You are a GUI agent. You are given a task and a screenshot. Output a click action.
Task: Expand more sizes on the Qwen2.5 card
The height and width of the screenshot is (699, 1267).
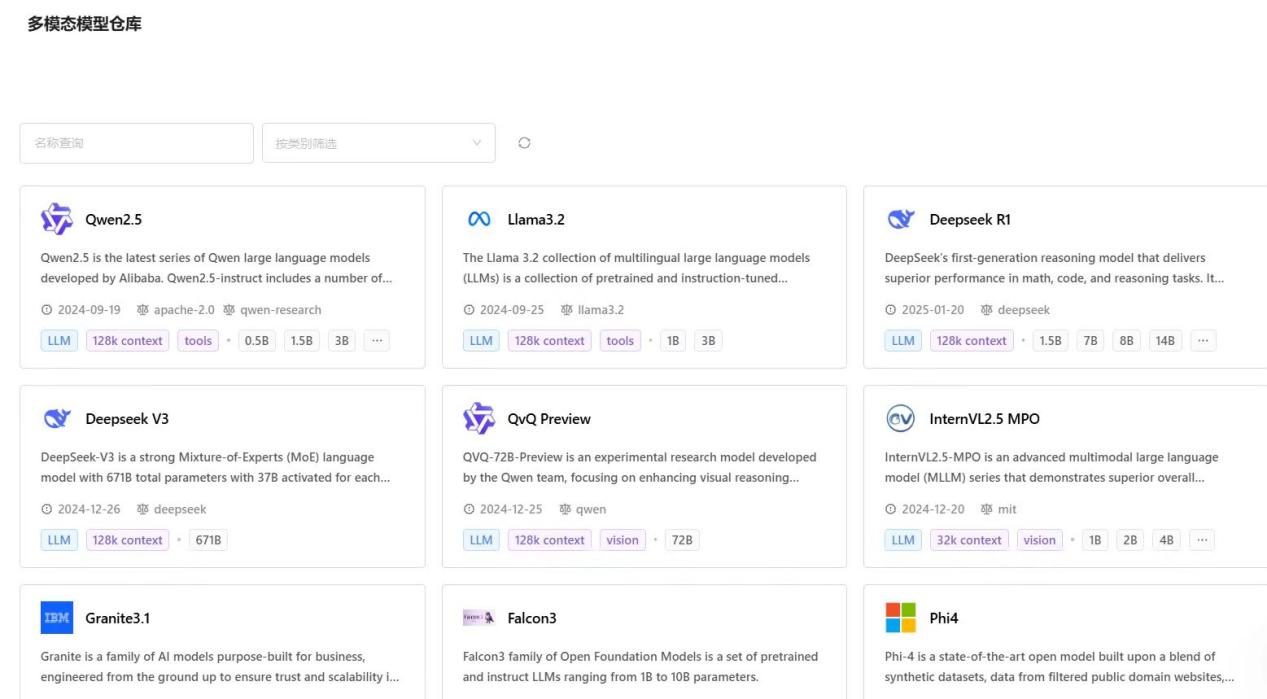[376, 341]
